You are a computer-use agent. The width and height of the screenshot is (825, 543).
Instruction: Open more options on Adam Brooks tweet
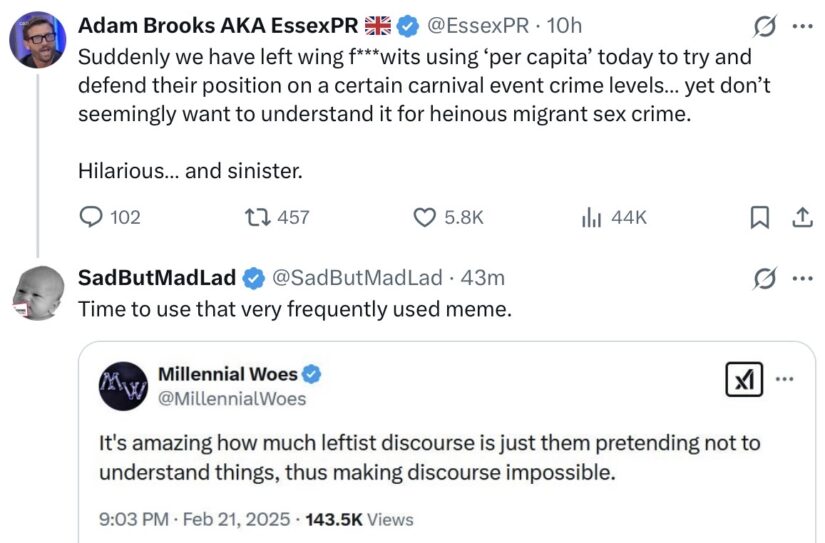click(802, 26)
